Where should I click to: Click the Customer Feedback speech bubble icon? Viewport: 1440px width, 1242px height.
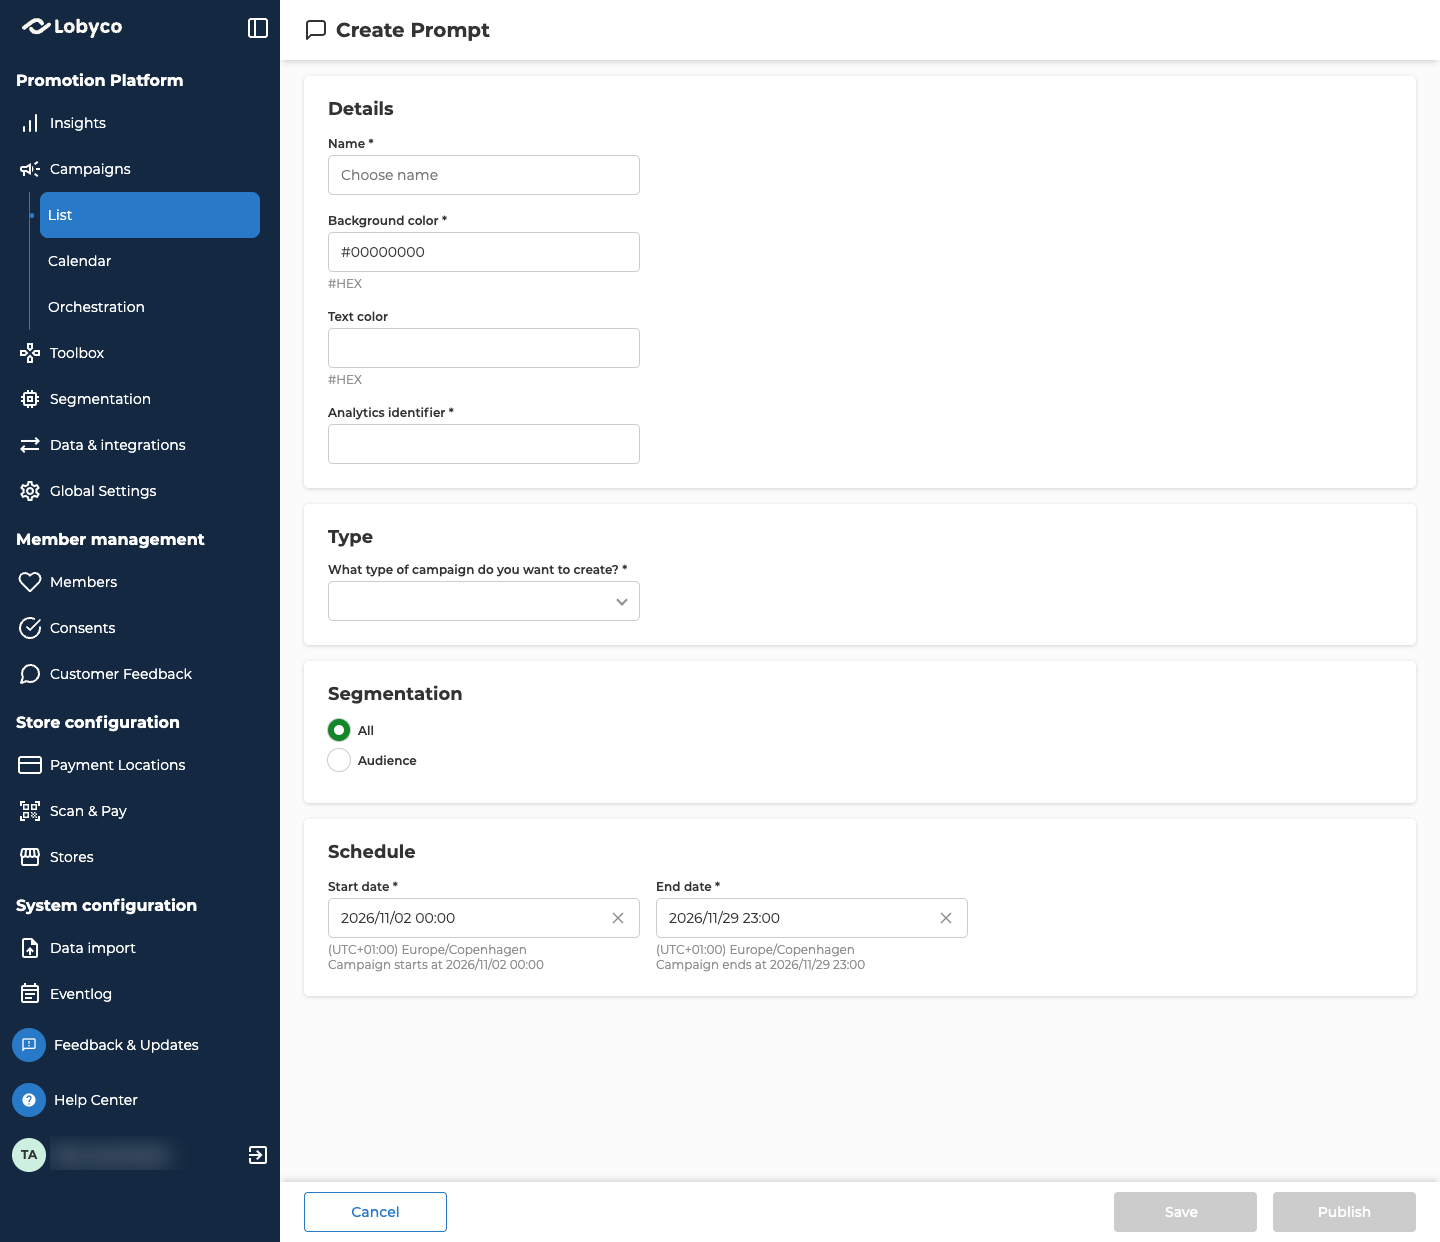[30, 674]
